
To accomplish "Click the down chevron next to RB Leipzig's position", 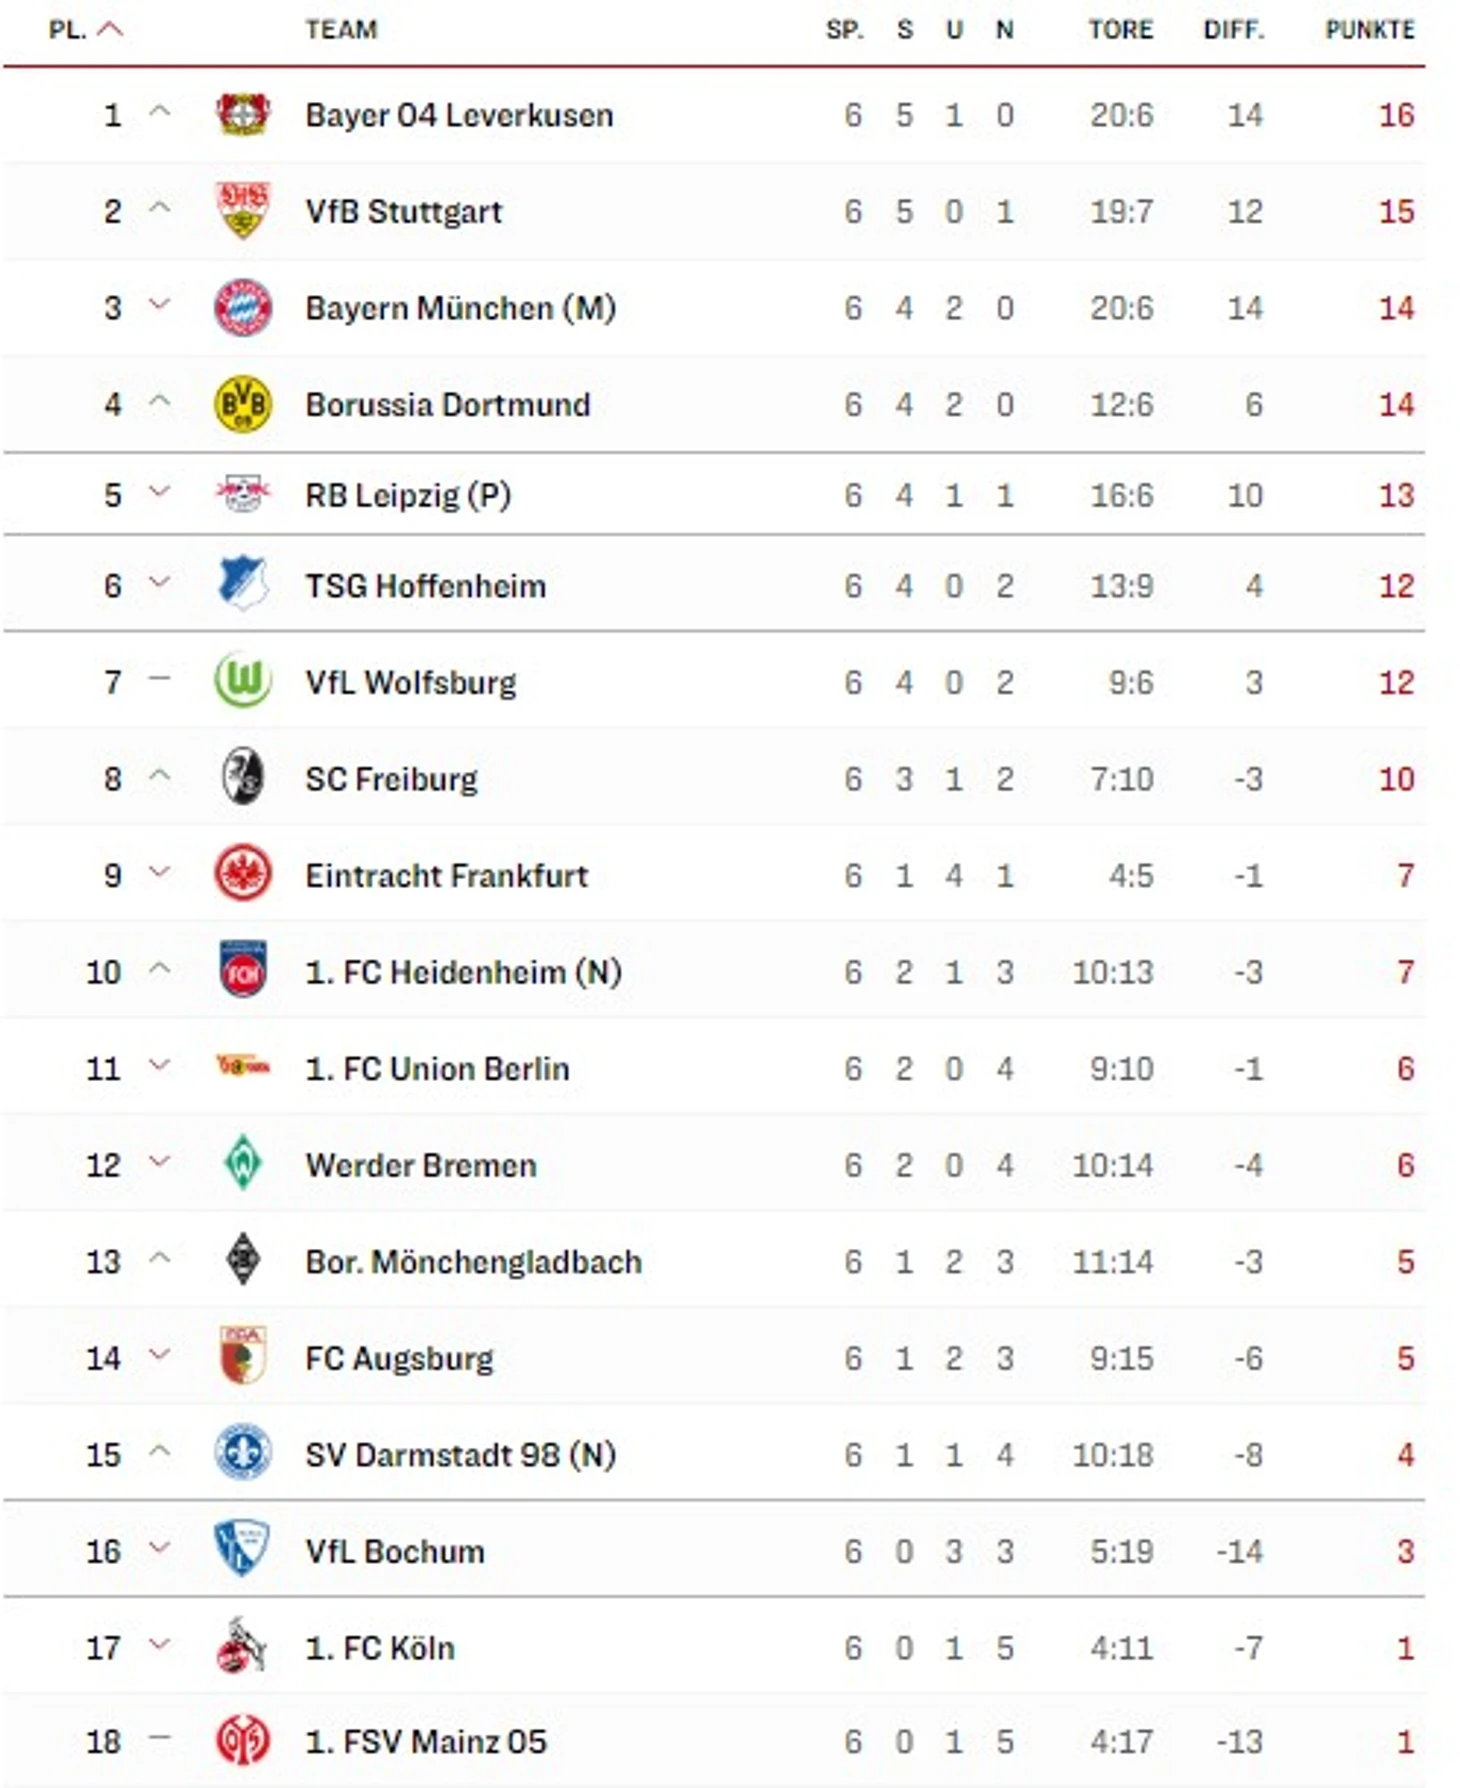I will tap(159, 492).
